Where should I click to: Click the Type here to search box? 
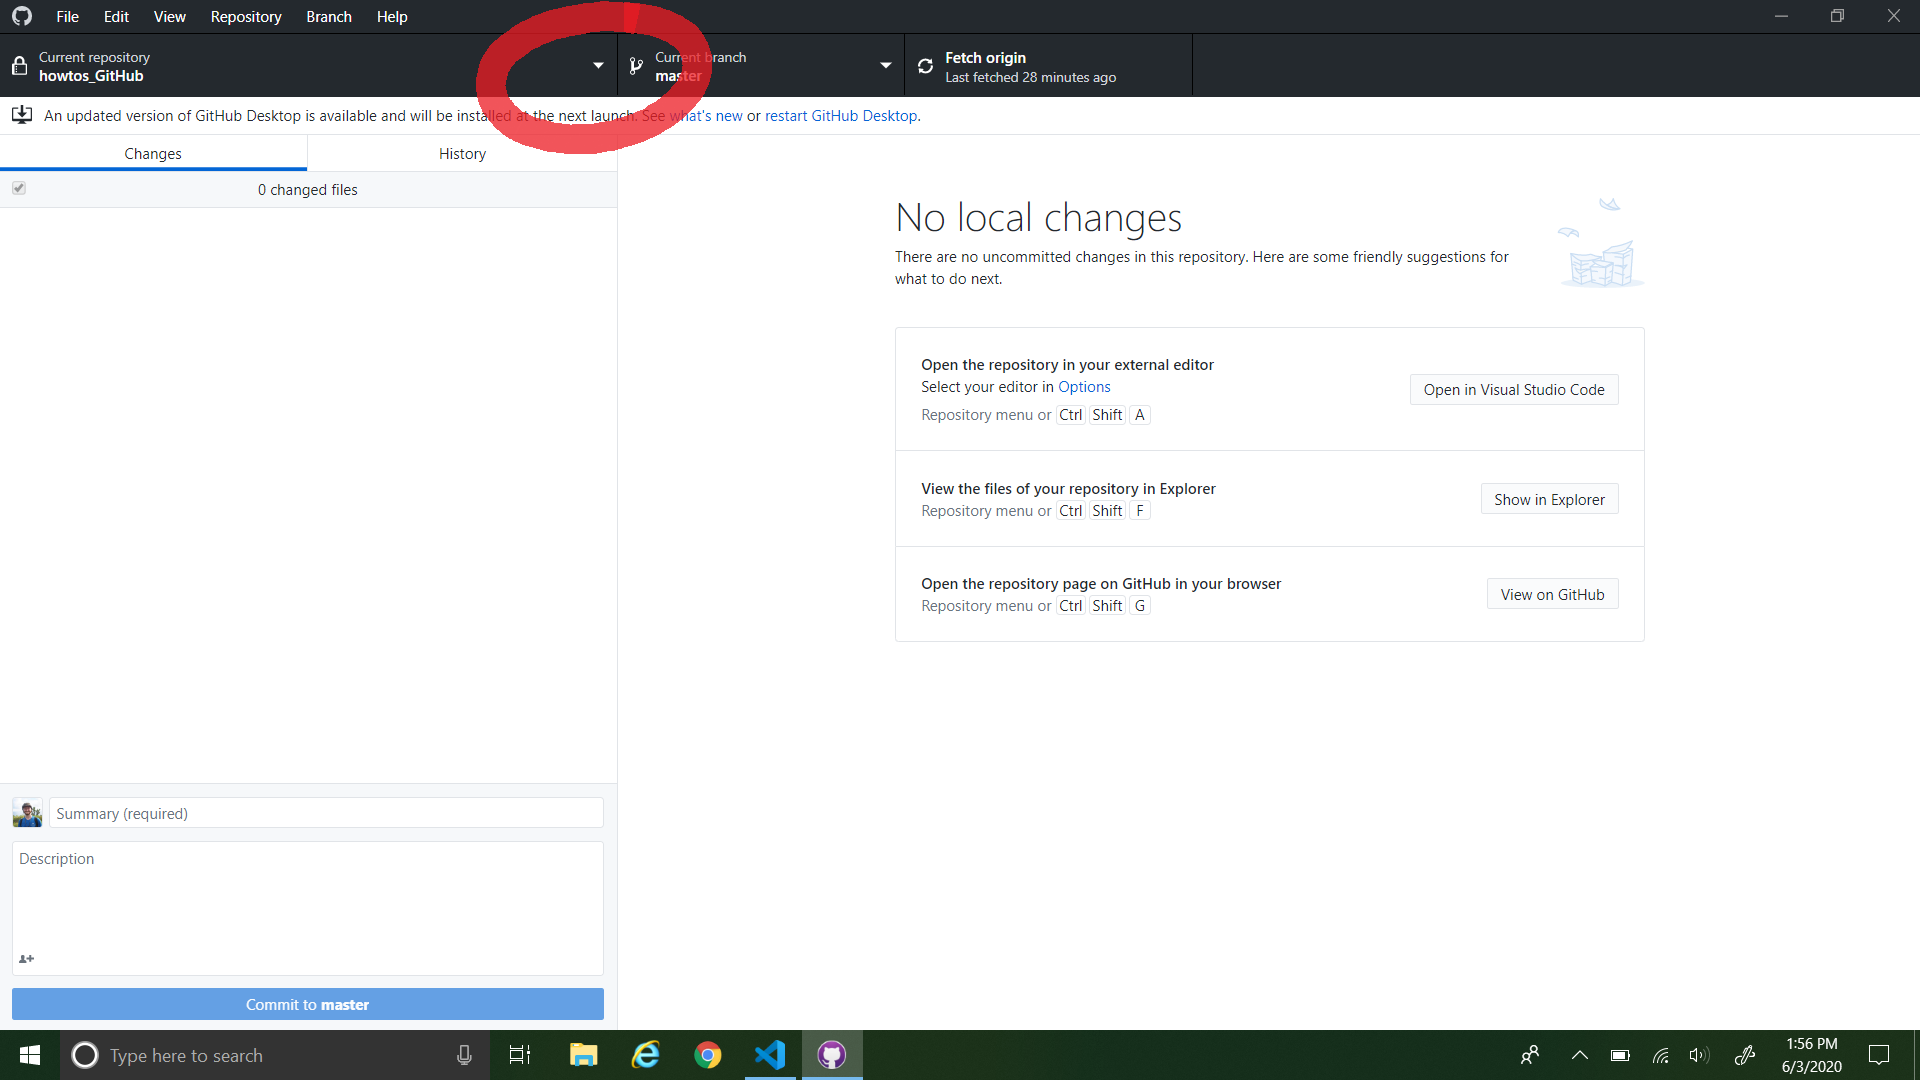275,1055
